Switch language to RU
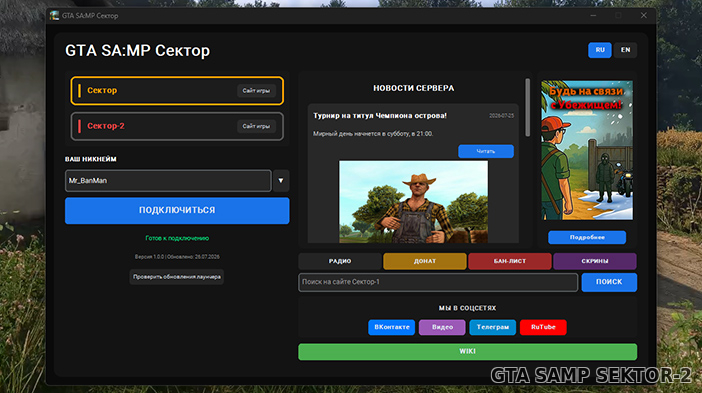The width and height of the screenshot is (702, 393). 599,50
